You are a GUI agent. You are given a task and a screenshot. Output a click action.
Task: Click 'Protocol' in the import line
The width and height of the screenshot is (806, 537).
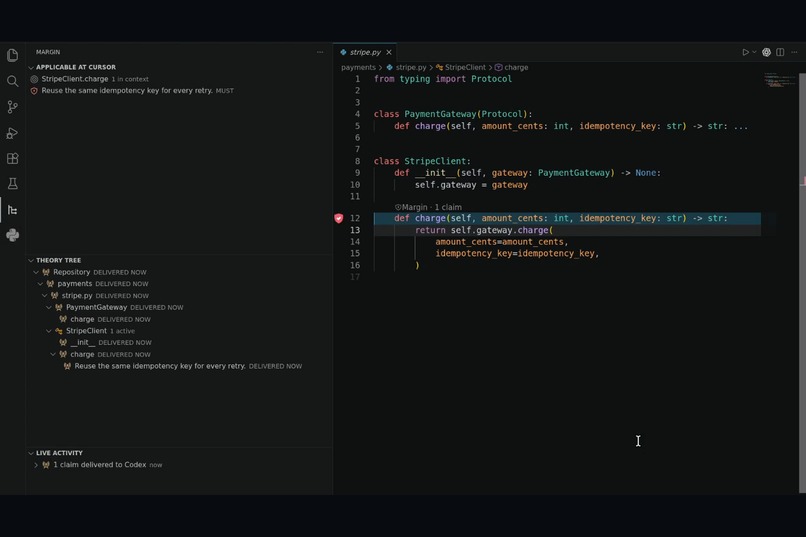[x=491, y=79]
